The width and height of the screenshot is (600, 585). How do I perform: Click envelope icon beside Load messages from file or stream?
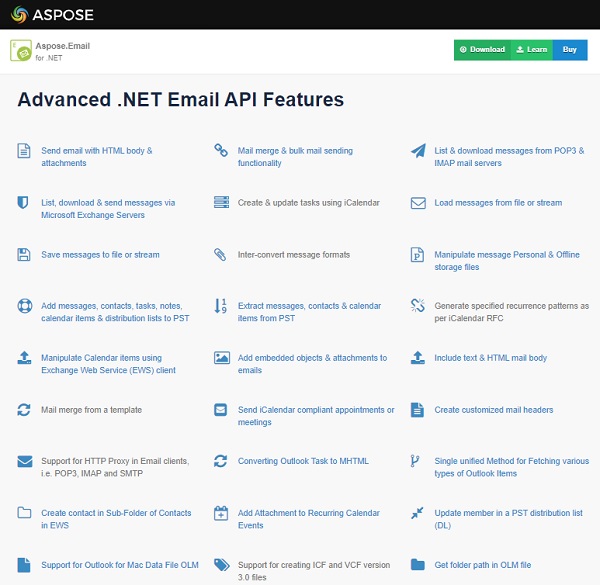click(418, 203)
